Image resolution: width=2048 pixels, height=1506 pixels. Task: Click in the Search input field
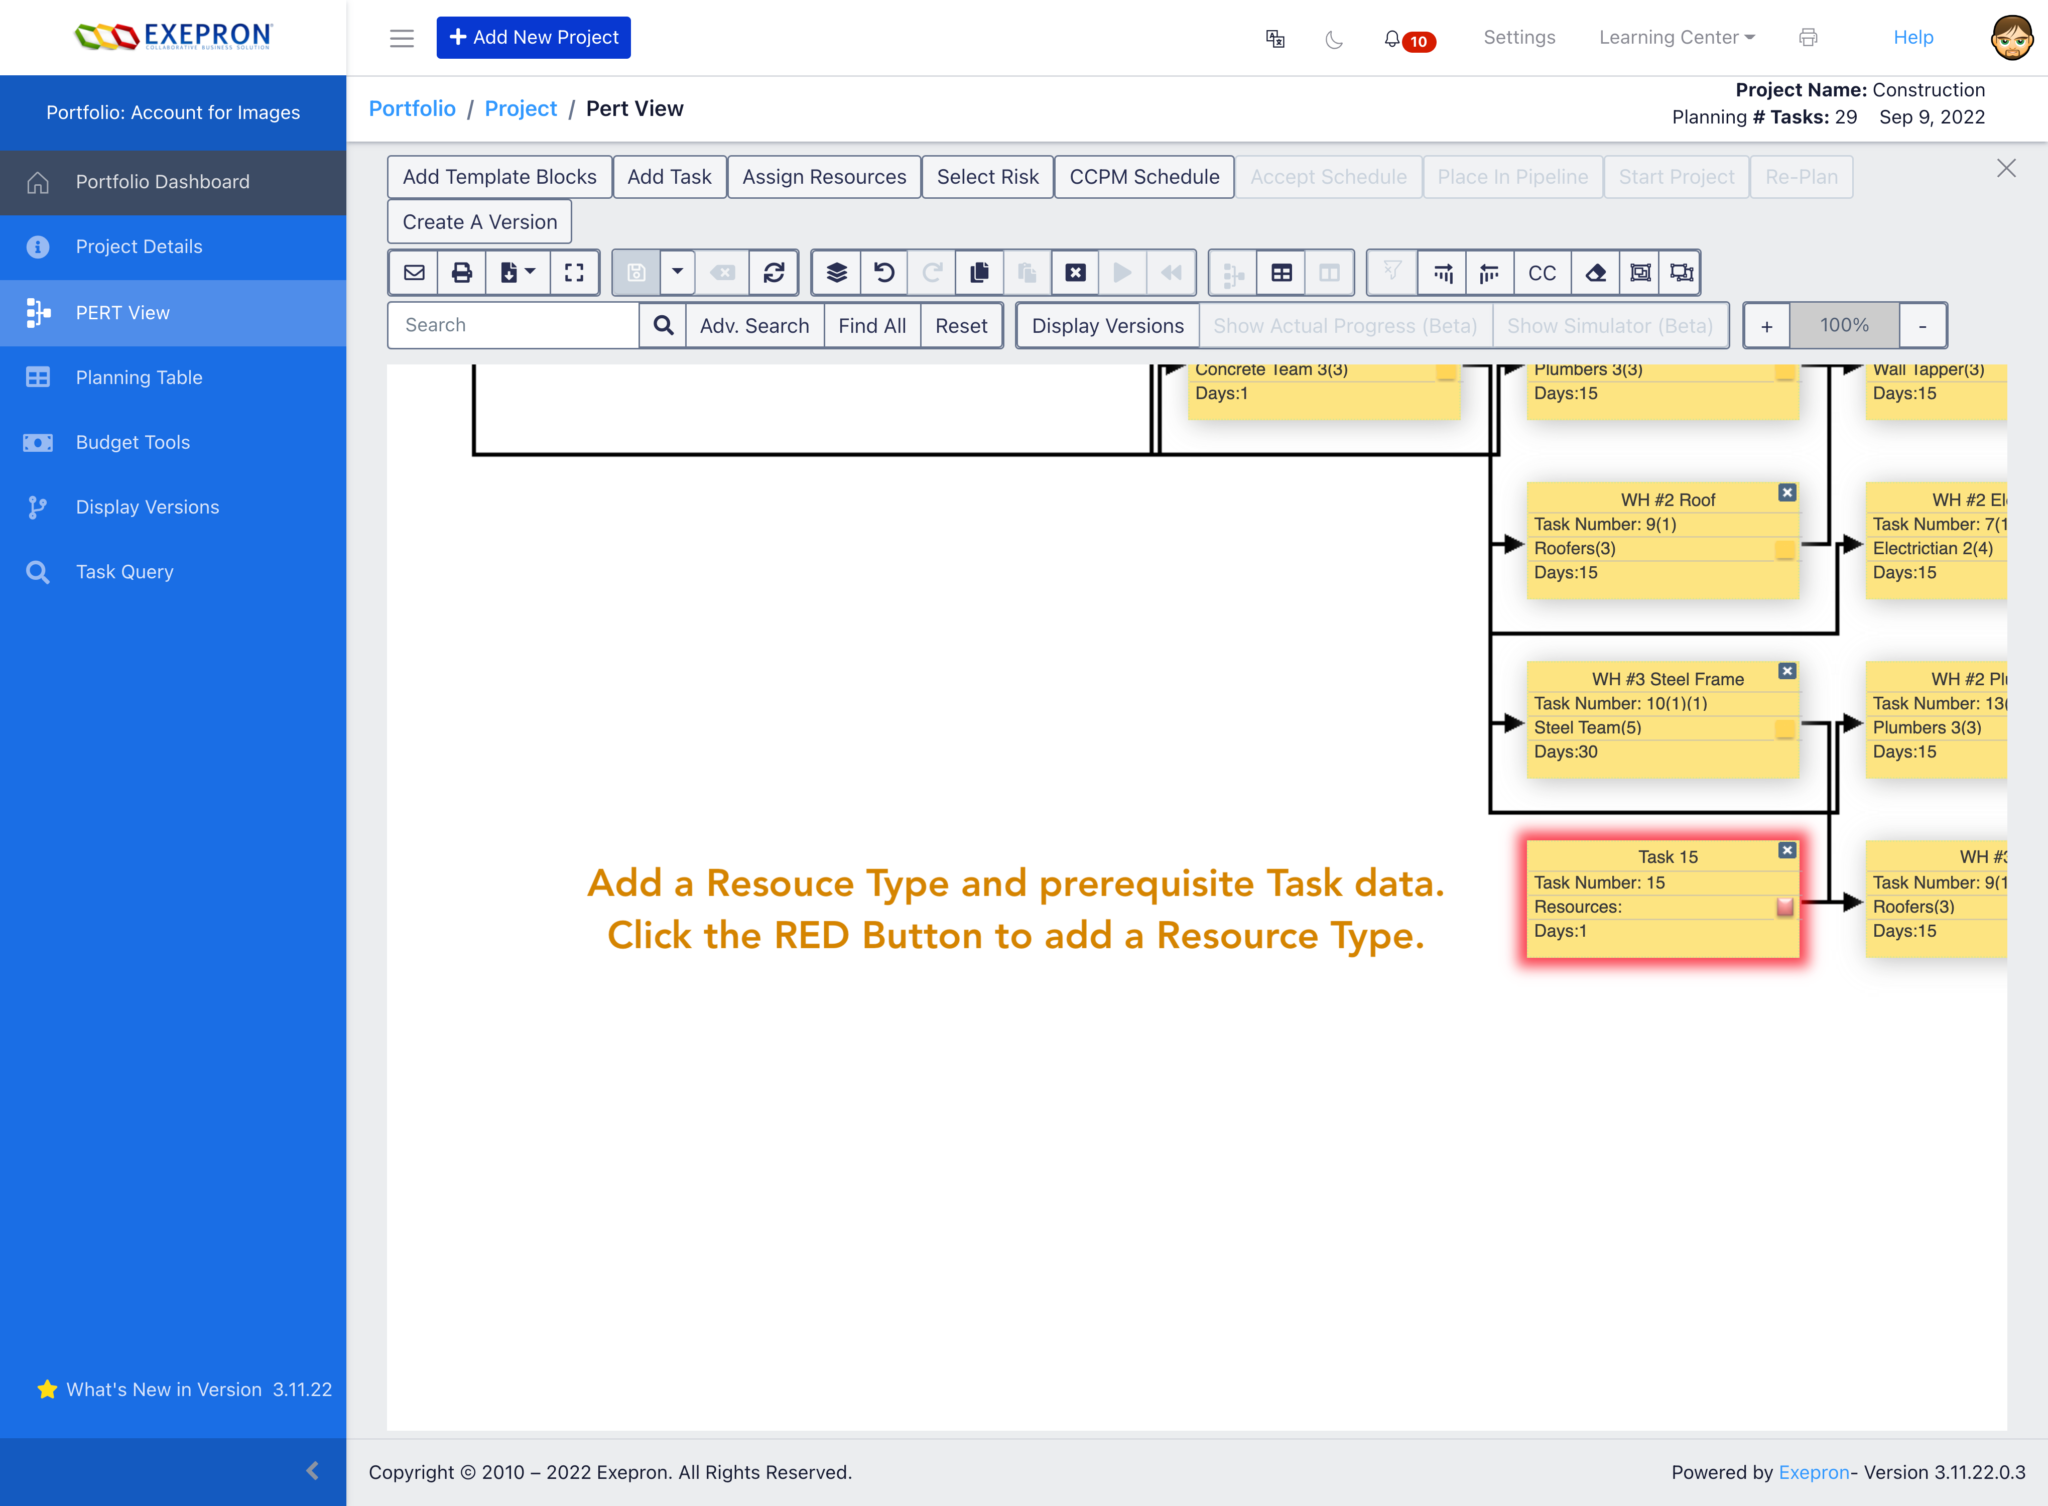(514, 325)
